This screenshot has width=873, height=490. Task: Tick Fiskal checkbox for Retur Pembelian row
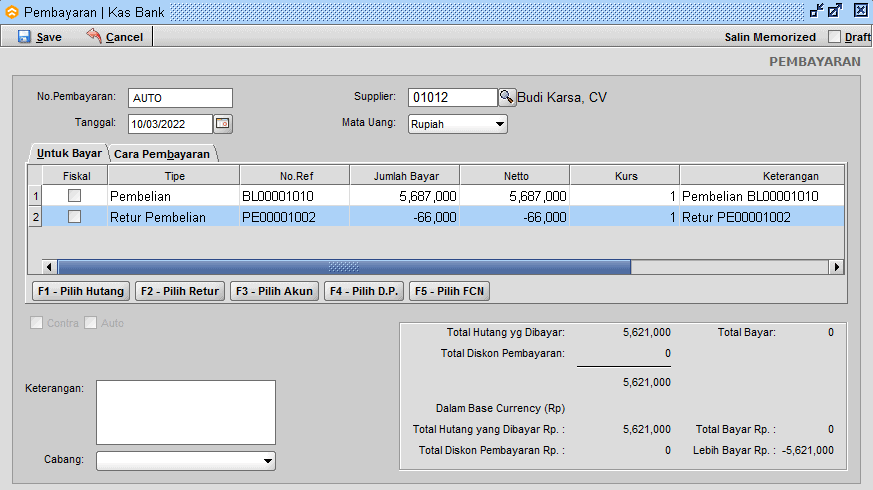[74, 217]
